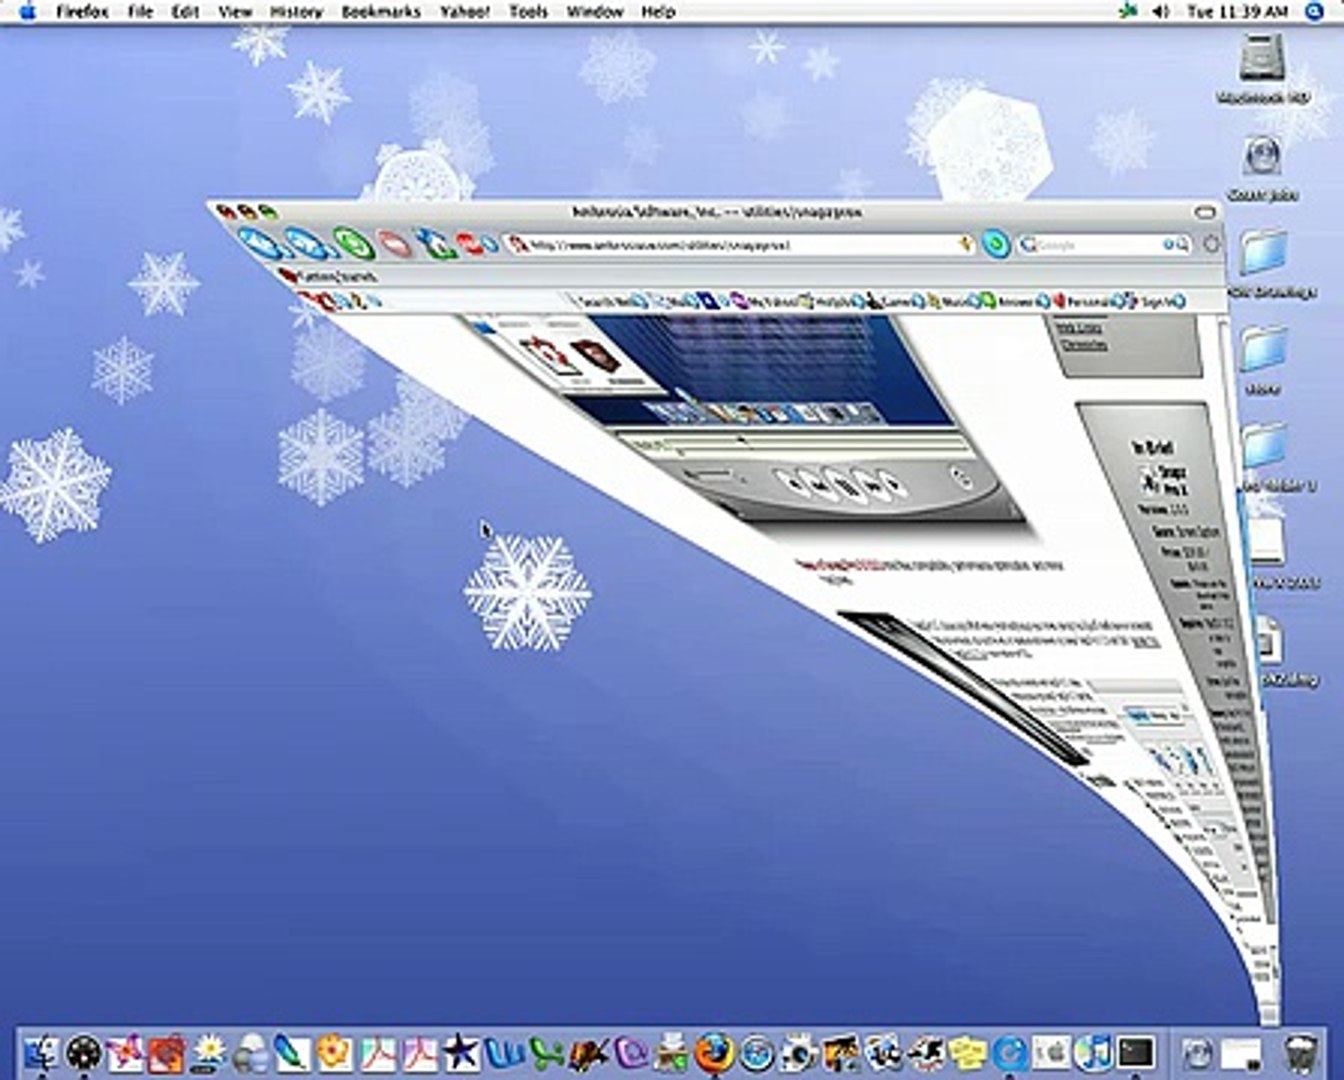Click the clock reading Tue 11:39 AM

click(x=1236, y=12)
